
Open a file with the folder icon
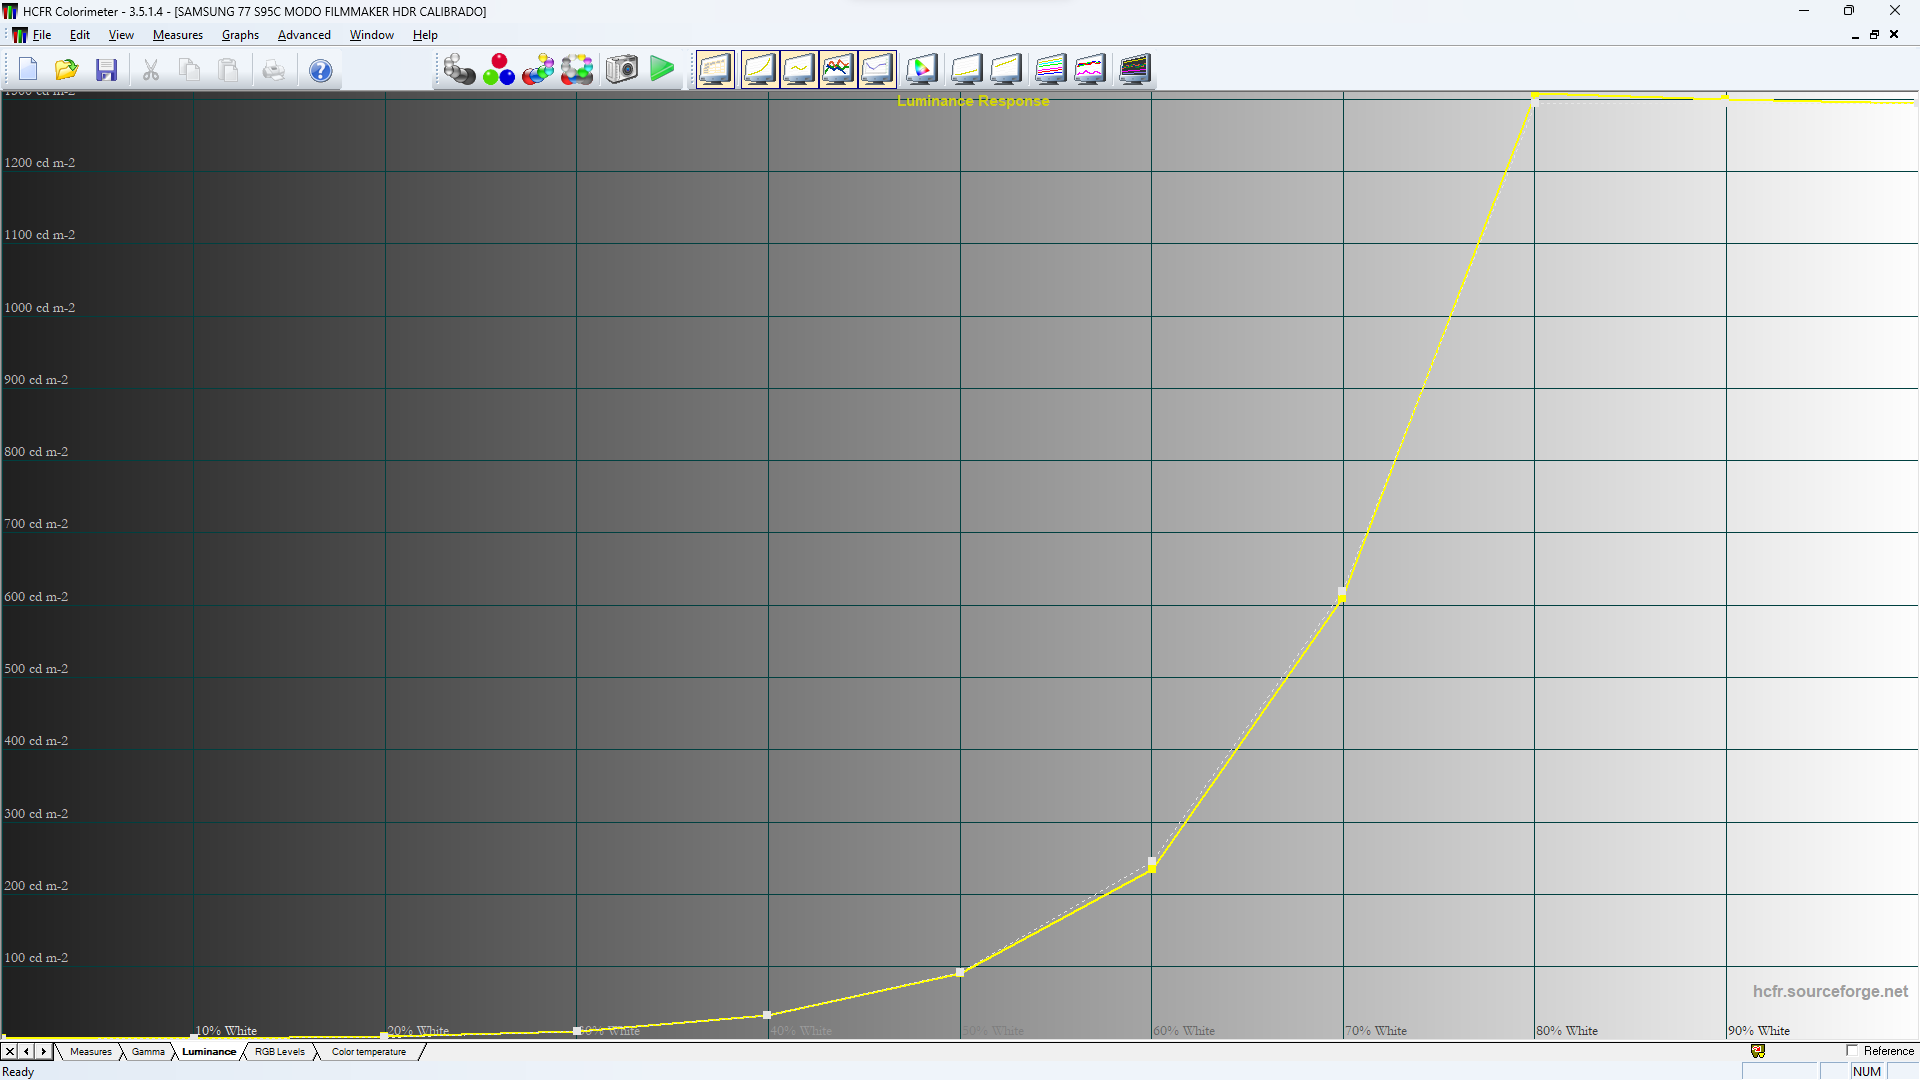tap(67, 70)
